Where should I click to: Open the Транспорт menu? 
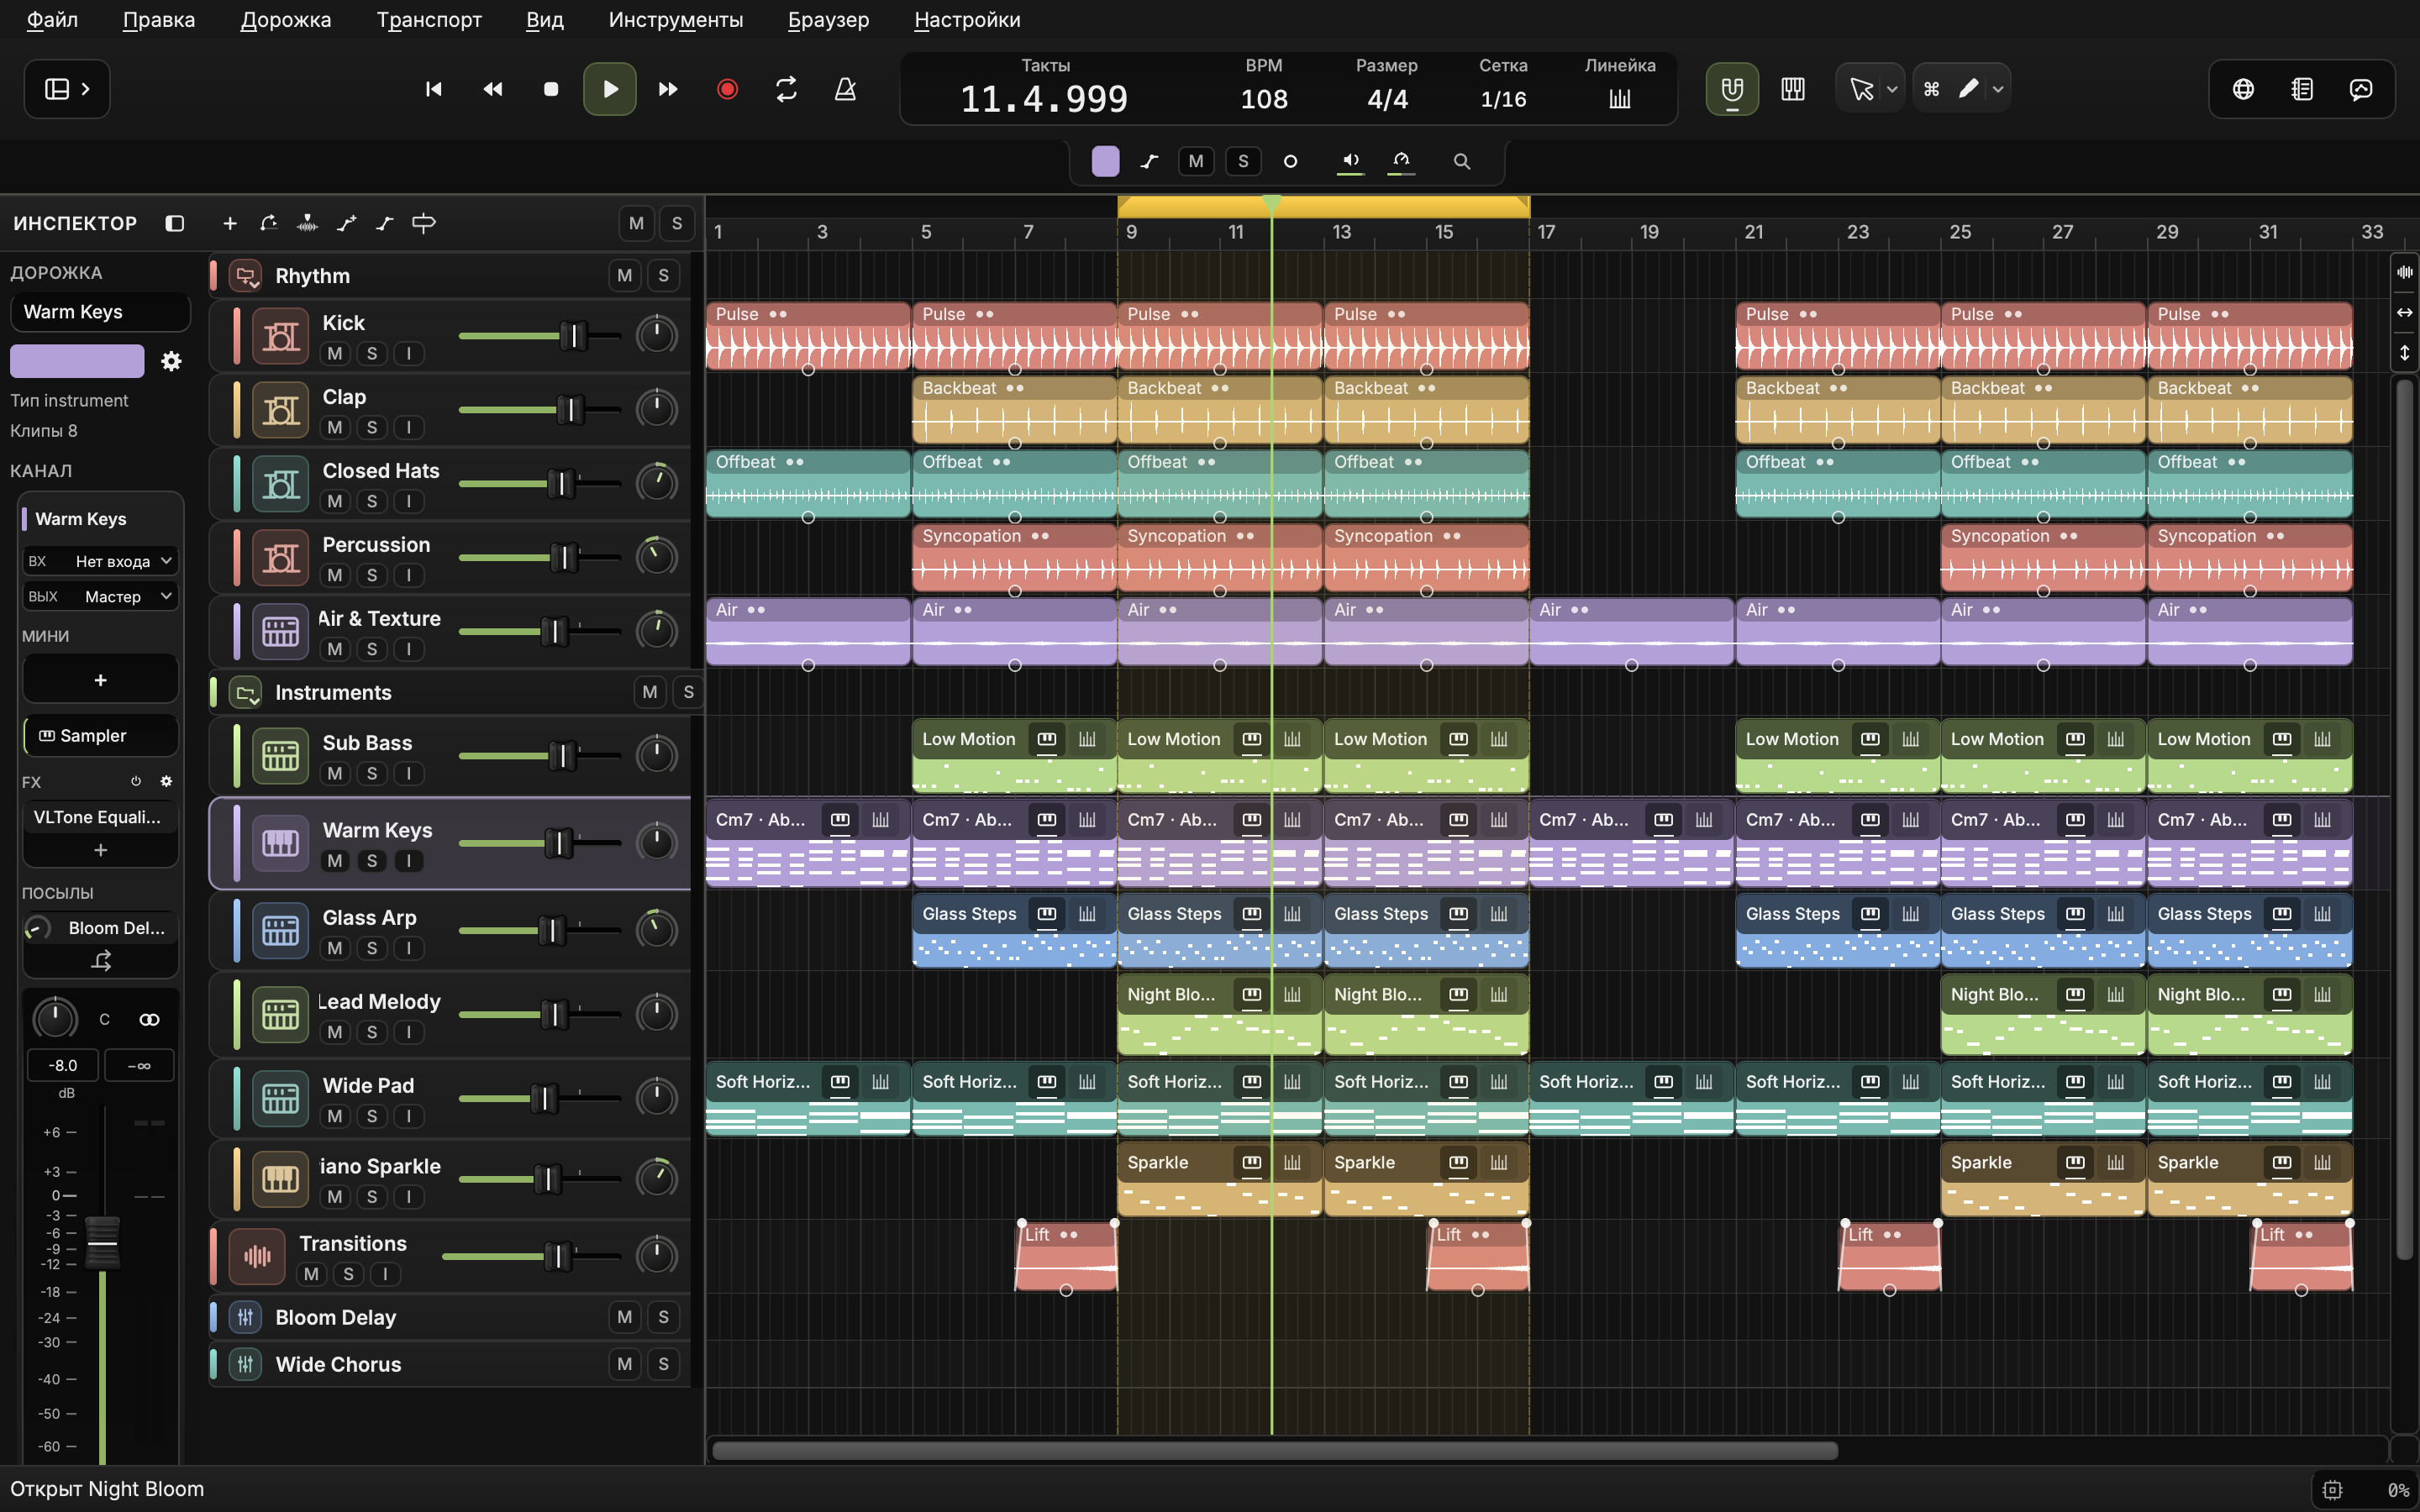[429, 19]
